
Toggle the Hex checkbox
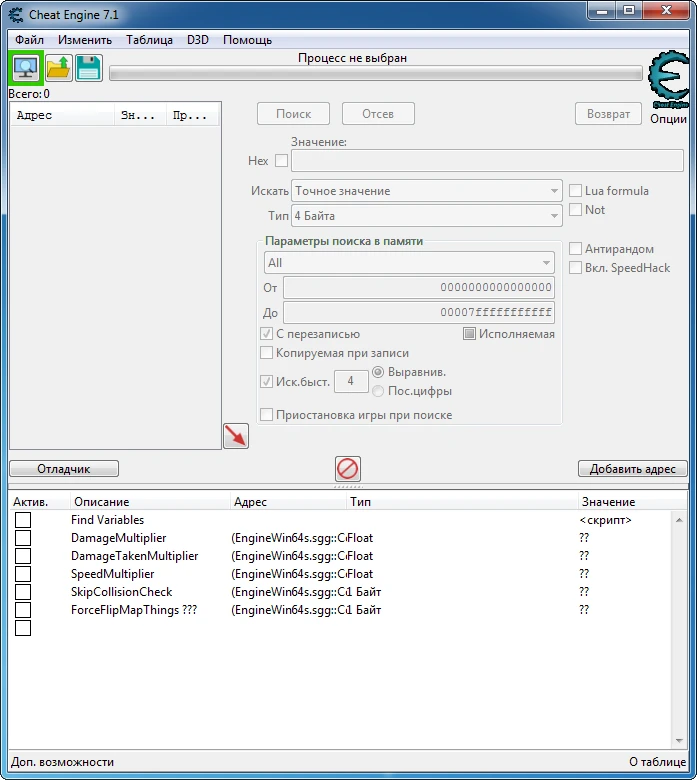pyautogui.click(x=282, y=161)
